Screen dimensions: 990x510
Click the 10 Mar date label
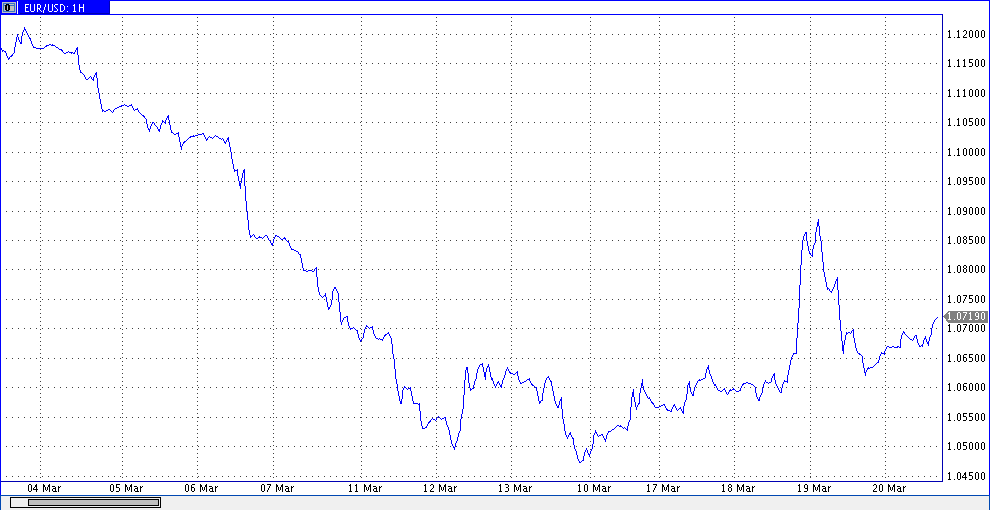click(593, 489)
